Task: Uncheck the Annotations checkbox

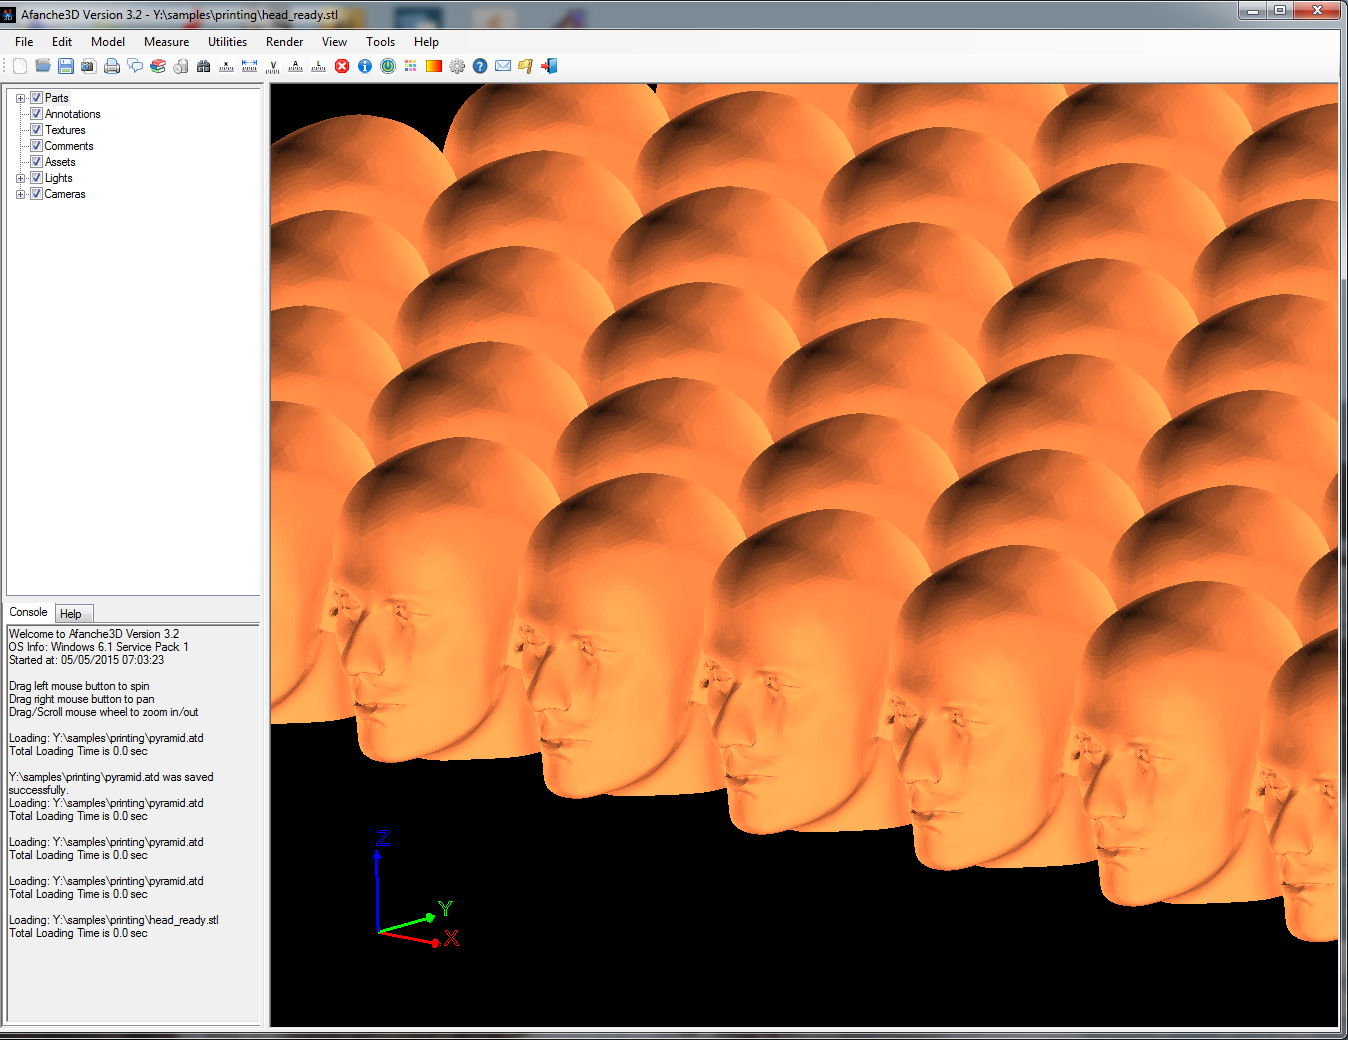Action: pyautogui.click(x=36, y=114)
